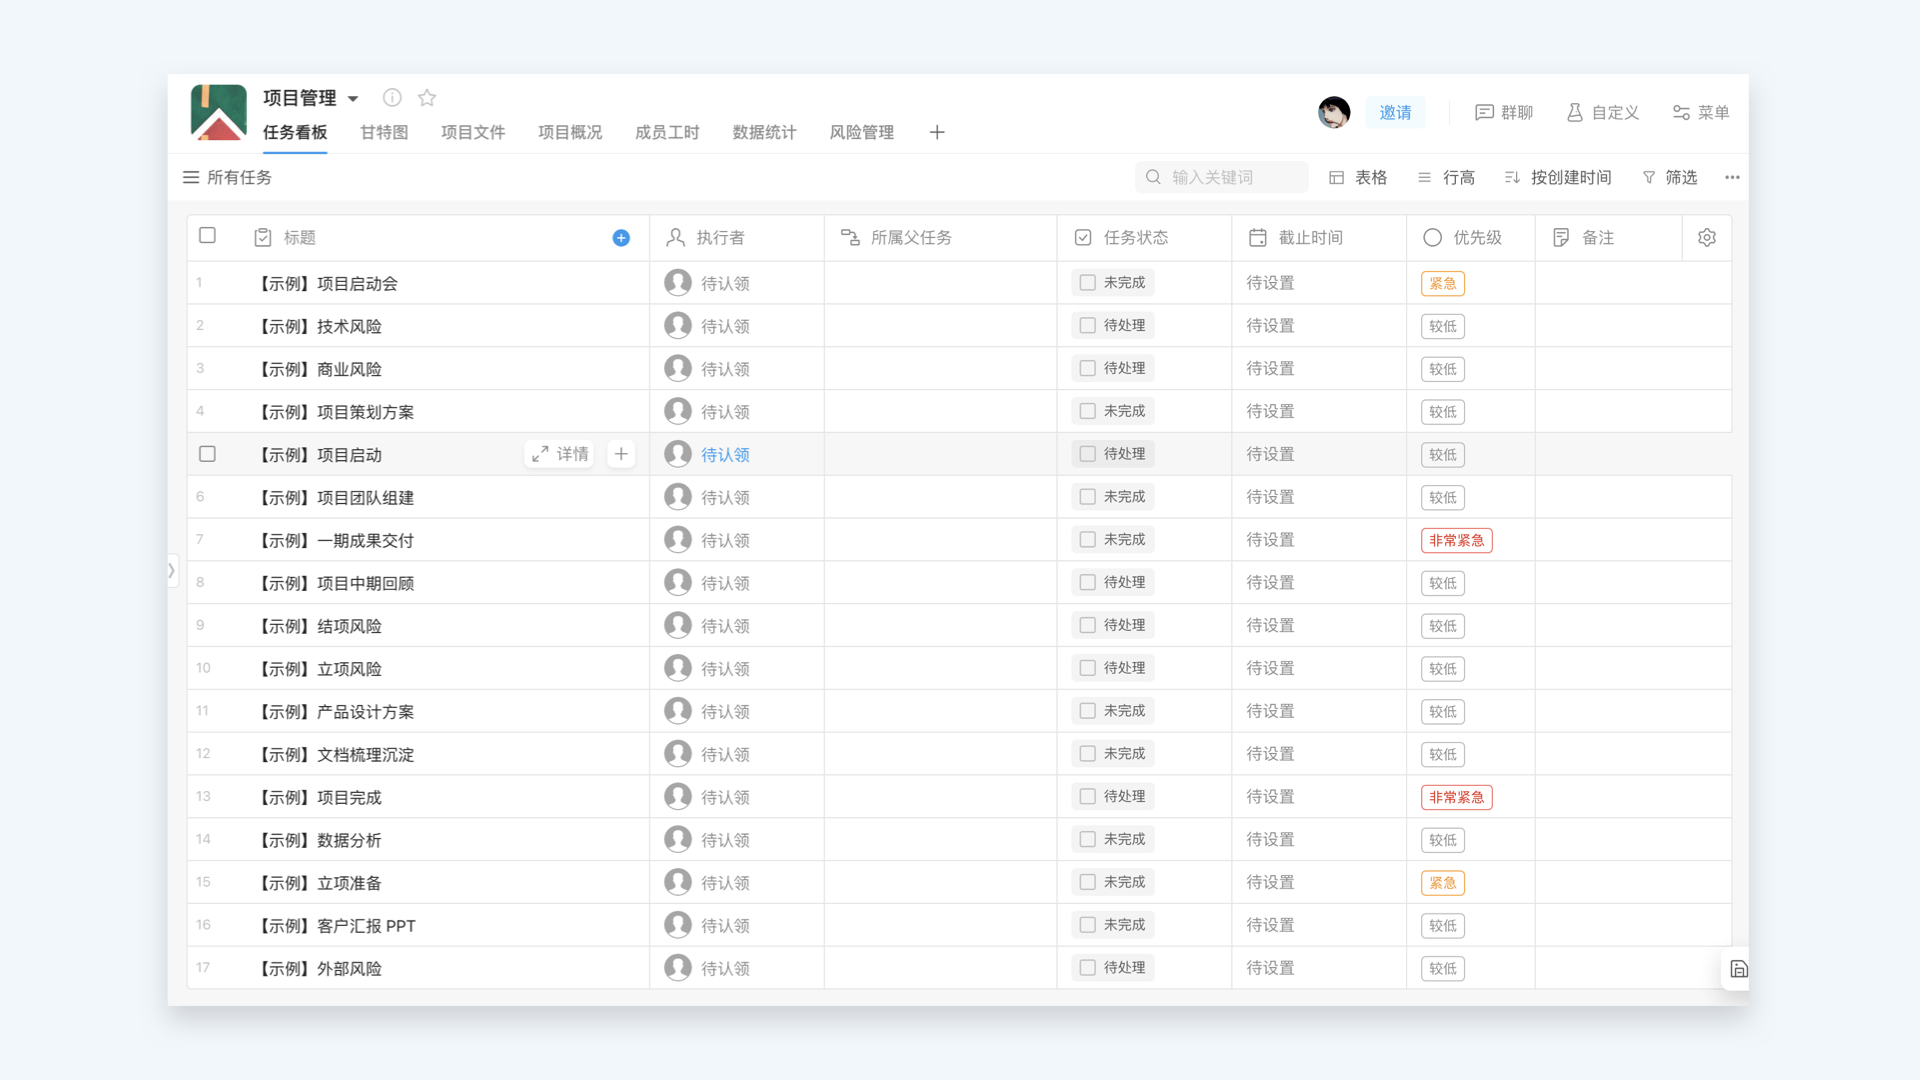Click the 邀请 invite button
Screen dimensions: 1920x1080
(x=1395, y=113)
